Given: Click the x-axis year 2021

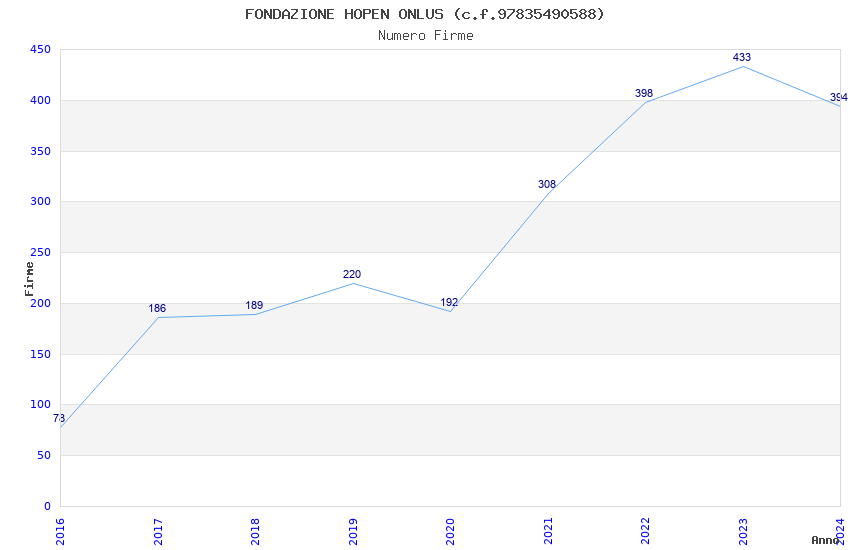Looking at the screenshot, I should click(548, 532).
